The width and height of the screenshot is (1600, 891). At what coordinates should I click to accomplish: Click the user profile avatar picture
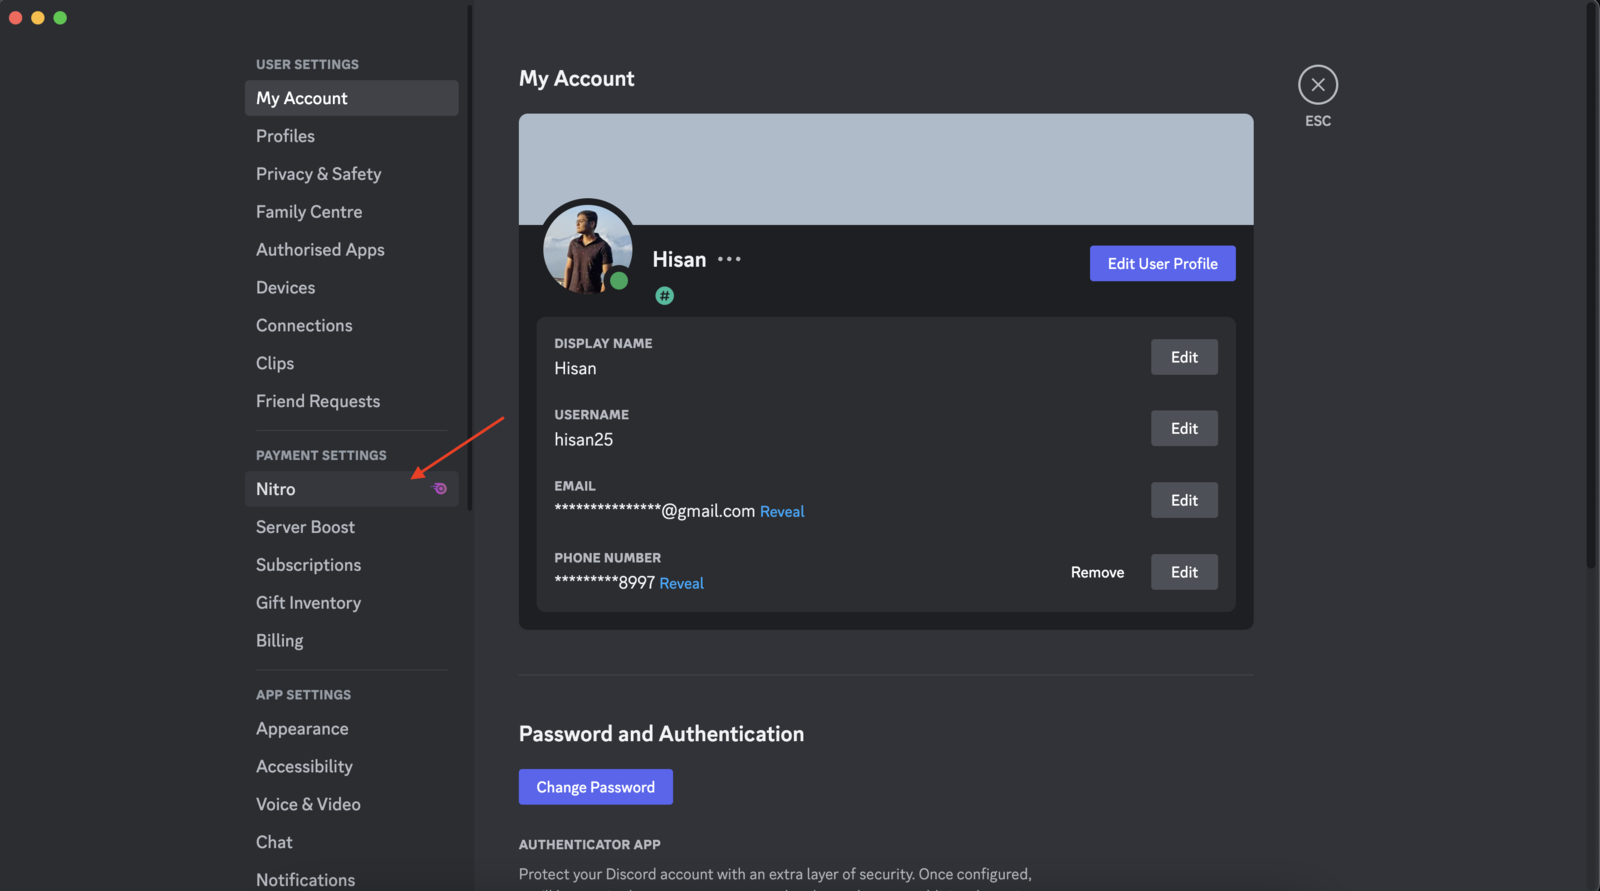(586, 248)
